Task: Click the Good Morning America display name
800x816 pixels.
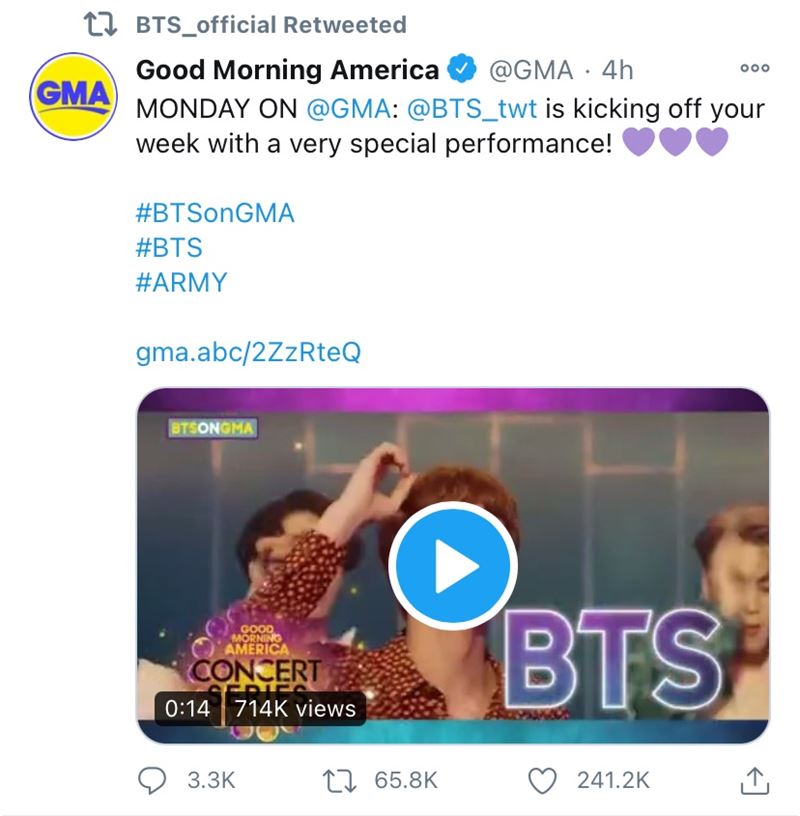Action: (287, 70)
